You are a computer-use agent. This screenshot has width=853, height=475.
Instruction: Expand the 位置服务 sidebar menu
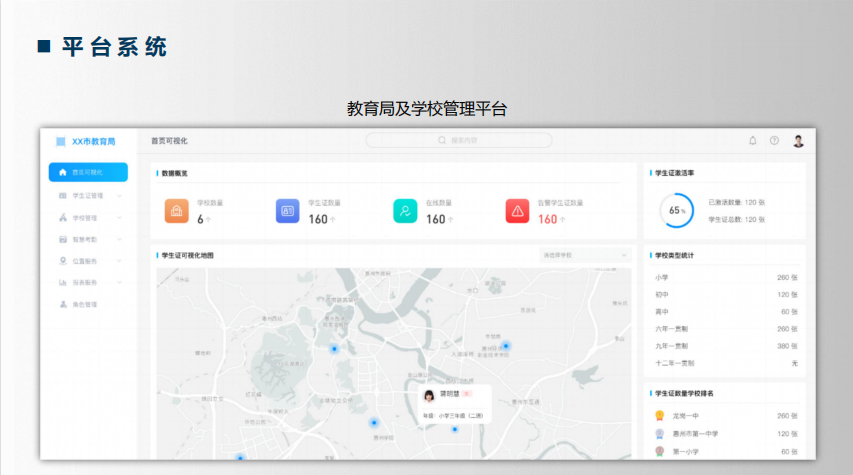click(x=88, y=261)
